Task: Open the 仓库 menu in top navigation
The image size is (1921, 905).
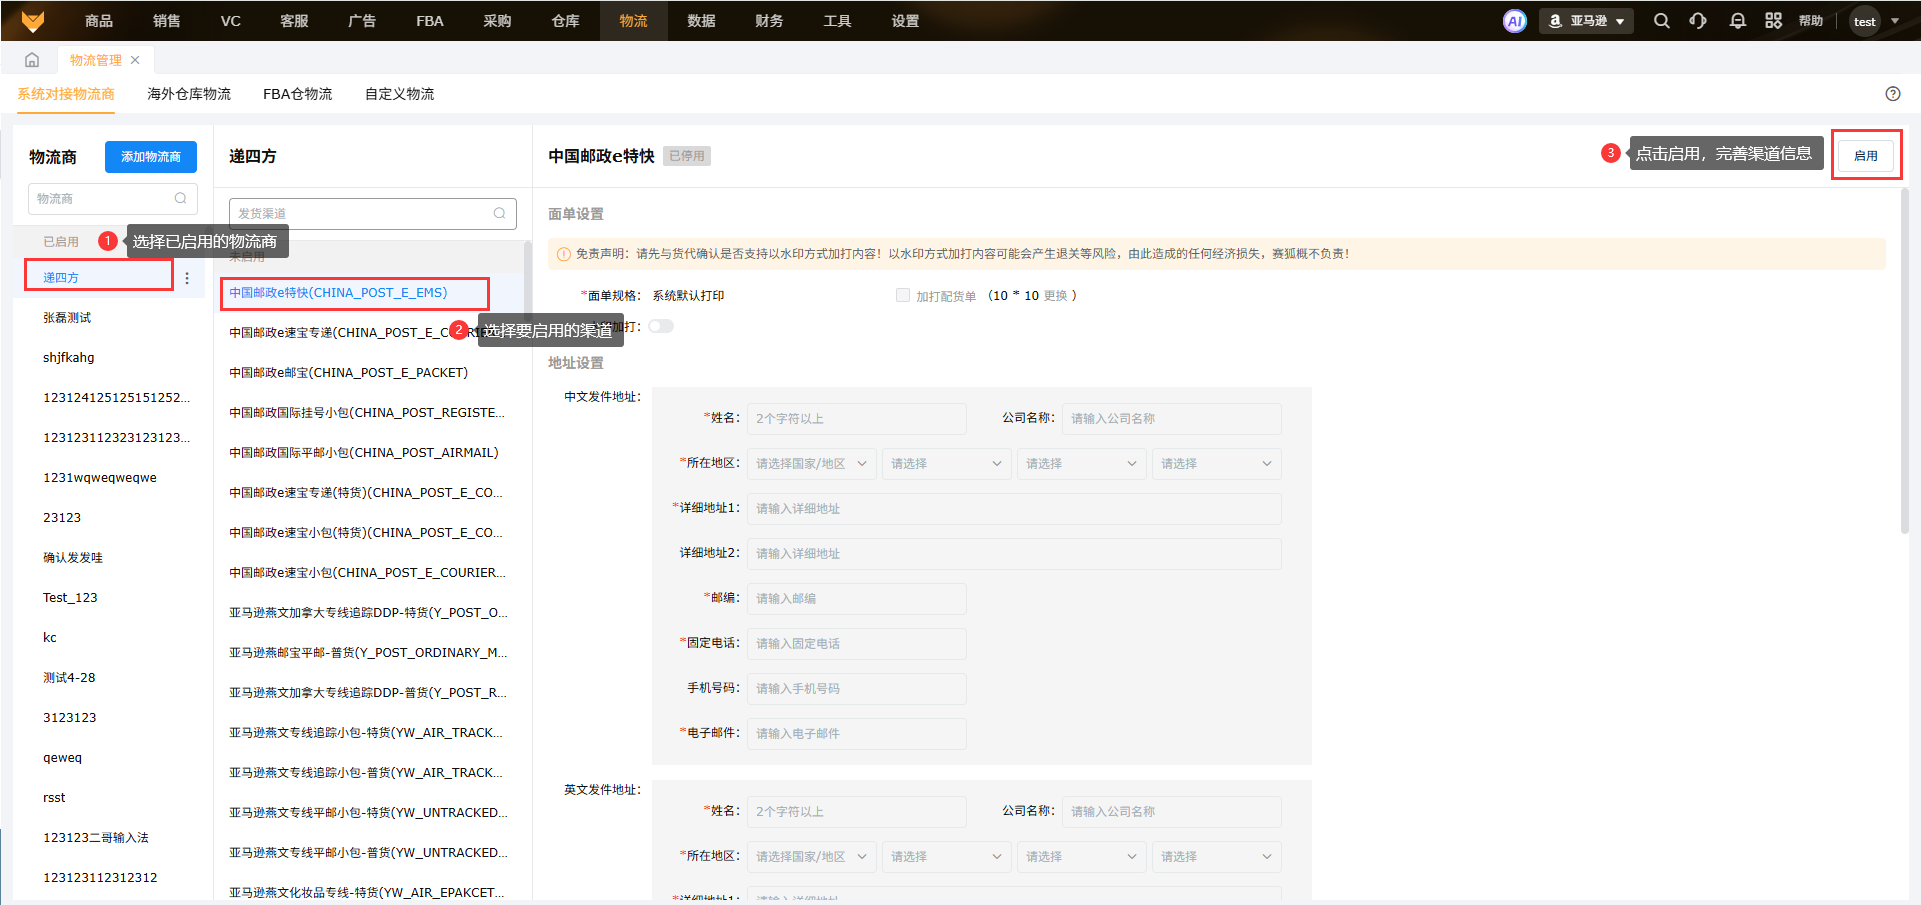Action: [566, 21]
